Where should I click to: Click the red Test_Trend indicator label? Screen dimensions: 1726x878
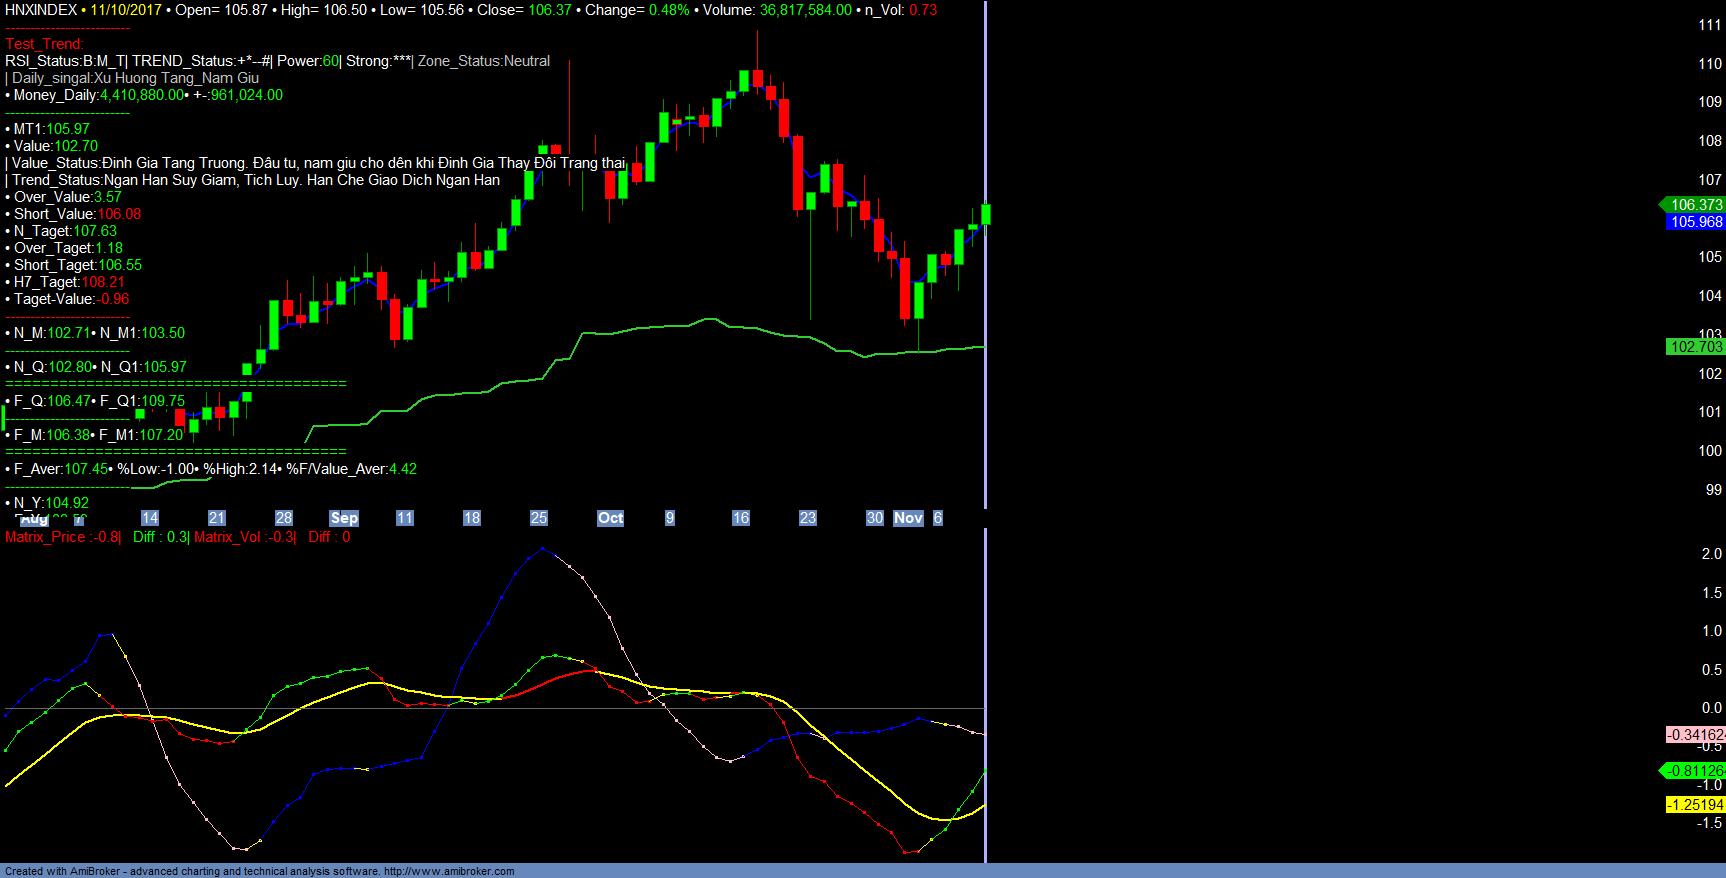(x=44, y=44)
